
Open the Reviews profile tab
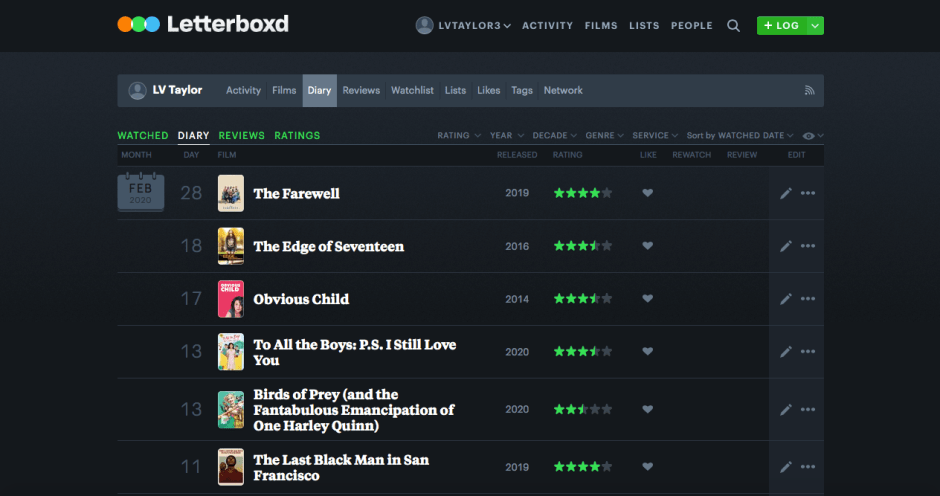tap(361, 90)
